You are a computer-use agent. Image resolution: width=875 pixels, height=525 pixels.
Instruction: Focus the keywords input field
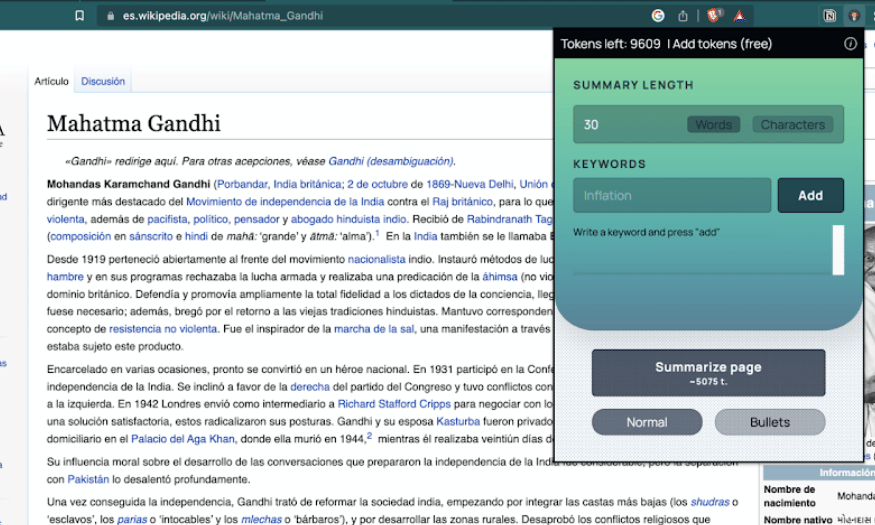(672, 195)
